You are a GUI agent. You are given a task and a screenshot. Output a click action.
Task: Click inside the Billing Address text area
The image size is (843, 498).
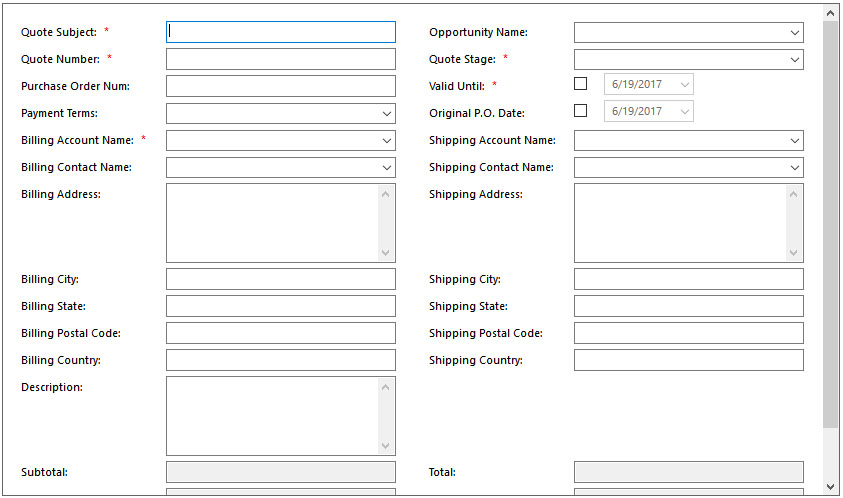click(272, 222)
